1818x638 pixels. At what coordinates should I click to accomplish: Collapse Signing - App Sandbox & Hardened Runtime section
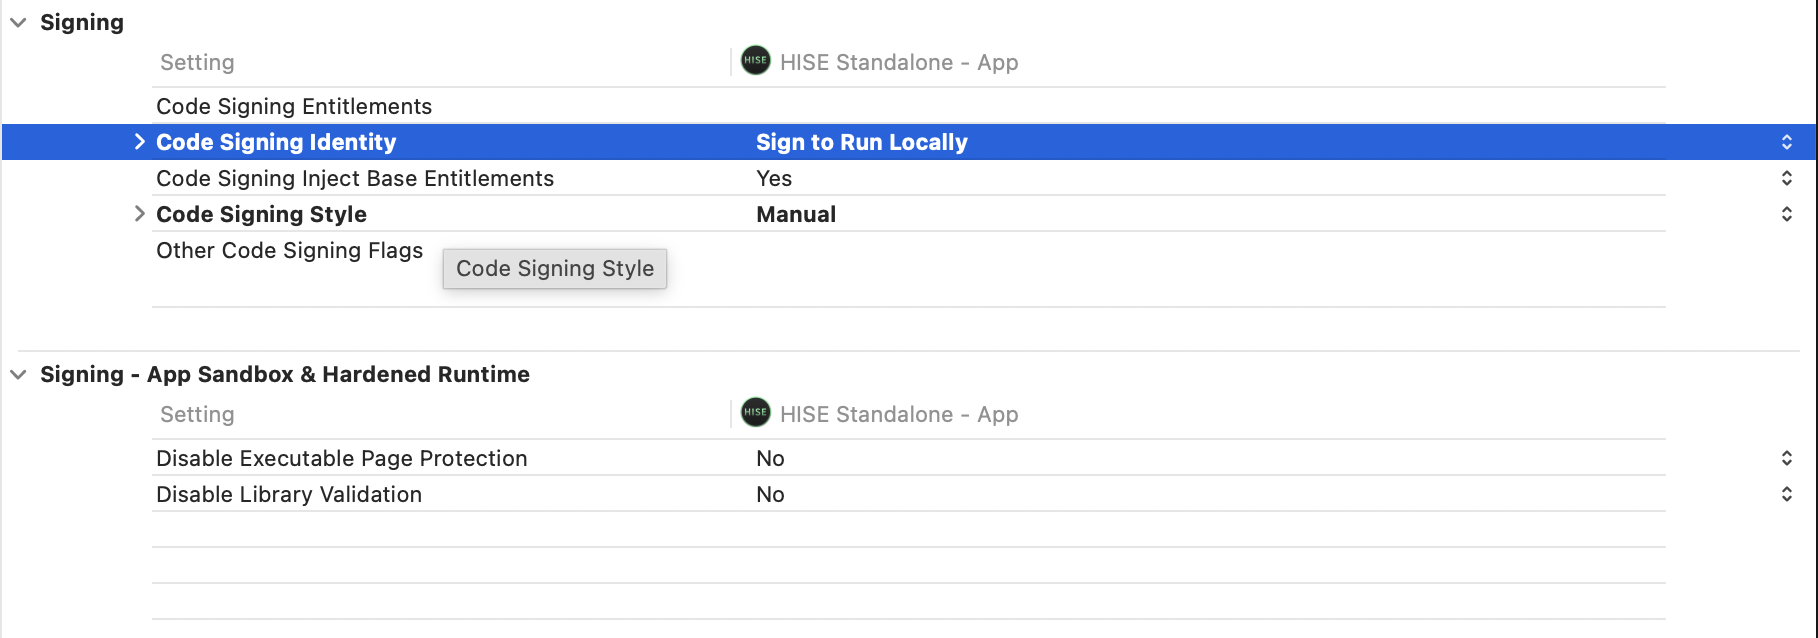[18, 374]
